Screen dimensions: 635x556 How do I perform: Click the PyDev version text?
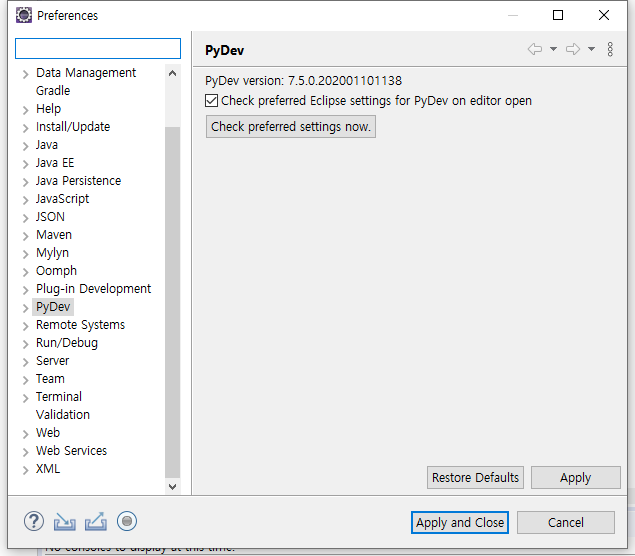pyautogui.click(x=303, y=81)
